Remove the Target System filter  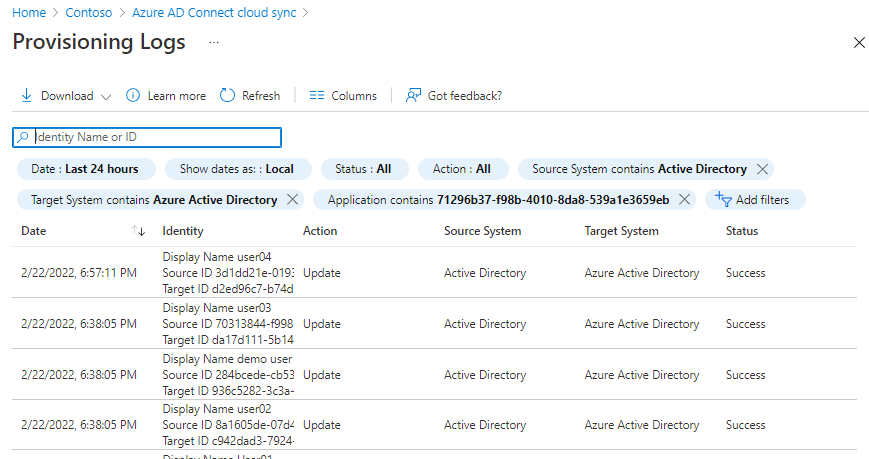pos(292,200)
